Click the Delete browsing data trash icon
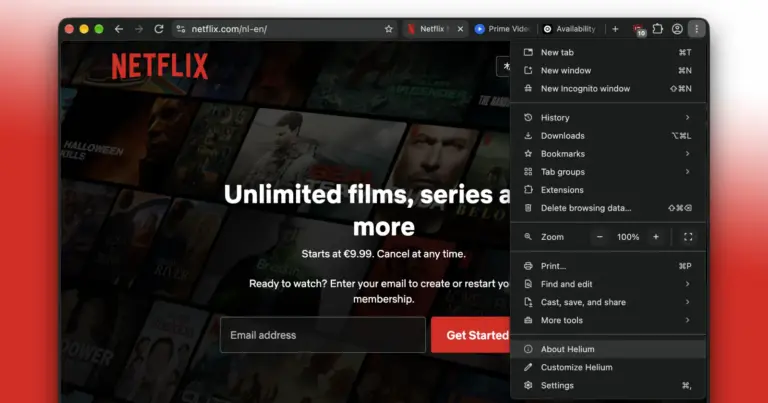 [528, 208]
